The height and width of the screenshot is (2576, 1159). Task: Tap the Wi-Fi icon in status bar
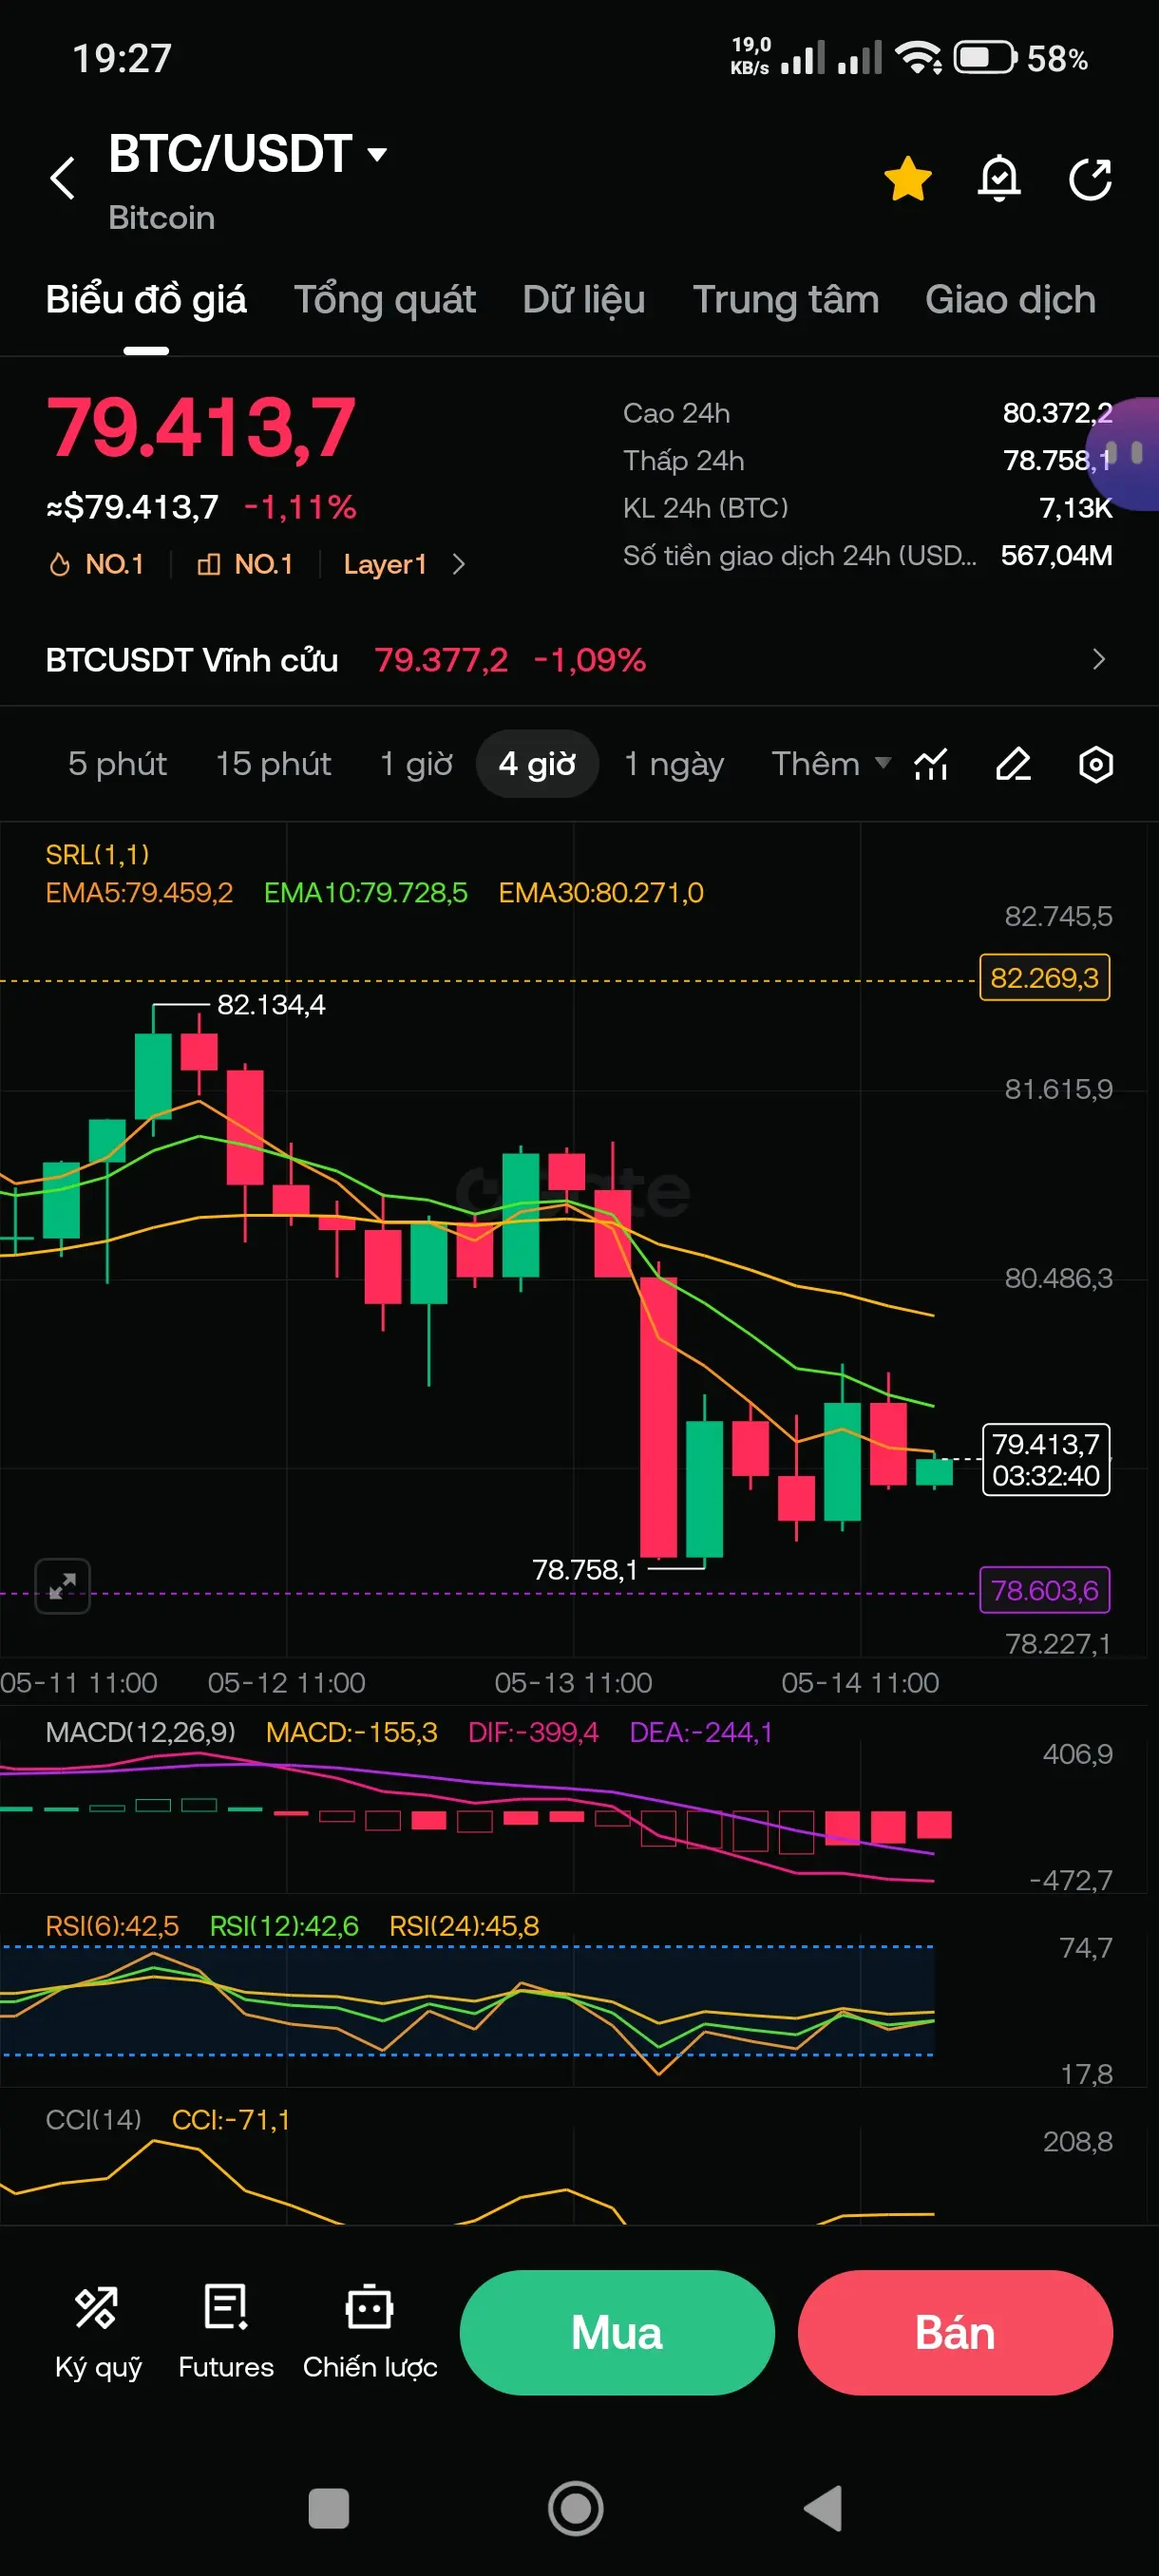coord(919,58)
